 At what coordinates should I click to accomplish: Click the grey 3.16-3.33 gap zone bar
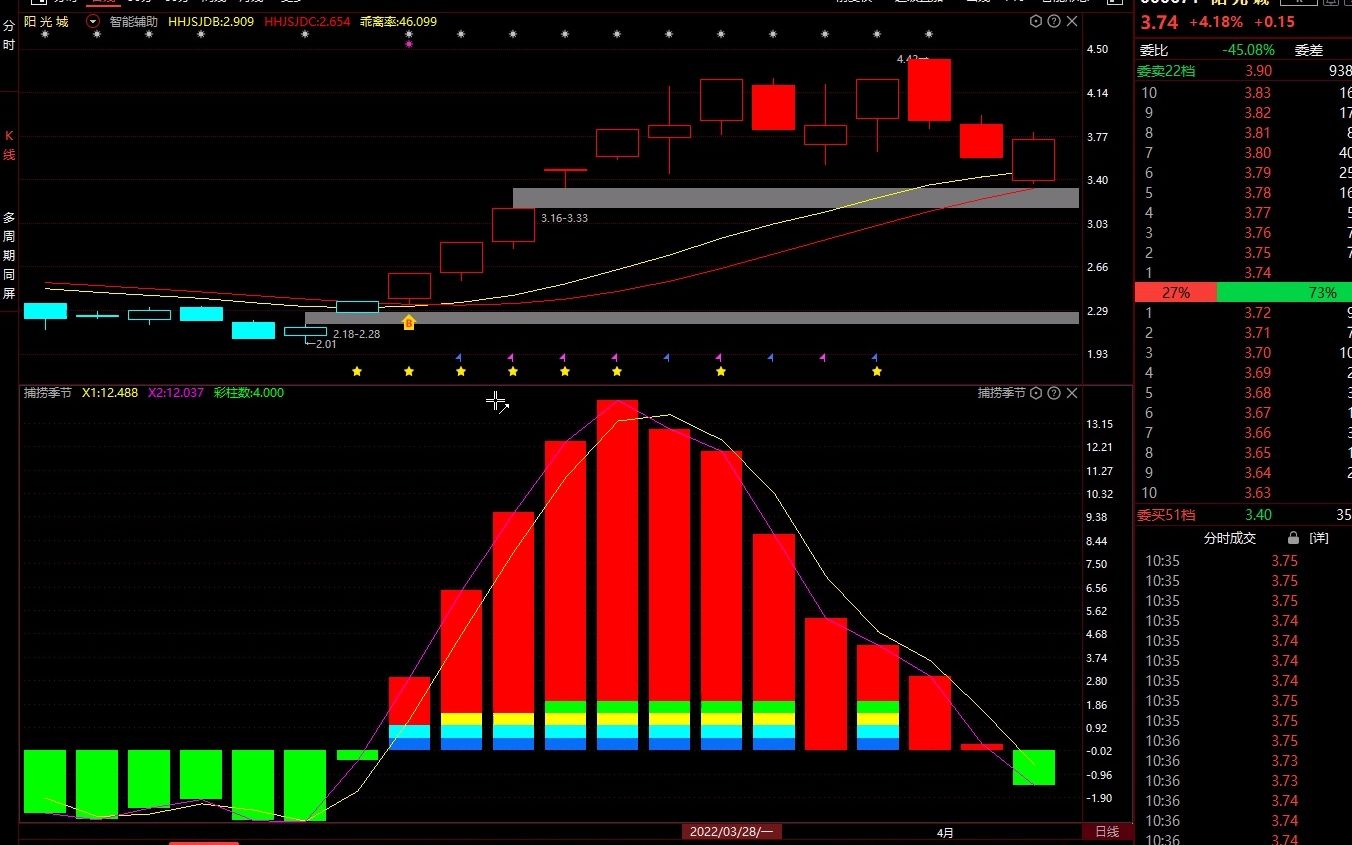796,198
